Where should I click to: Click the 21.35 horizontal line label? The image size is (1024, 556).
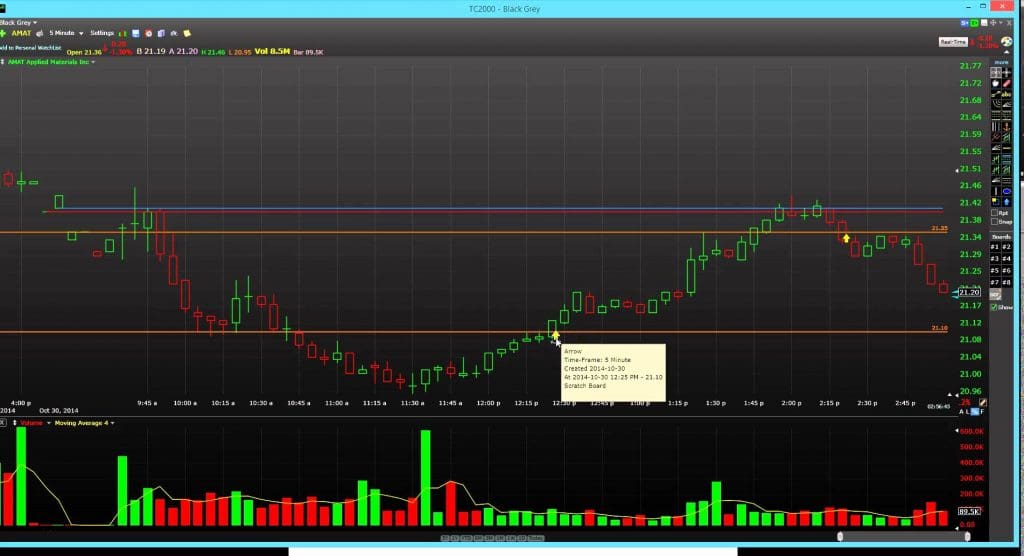(939, 228)
